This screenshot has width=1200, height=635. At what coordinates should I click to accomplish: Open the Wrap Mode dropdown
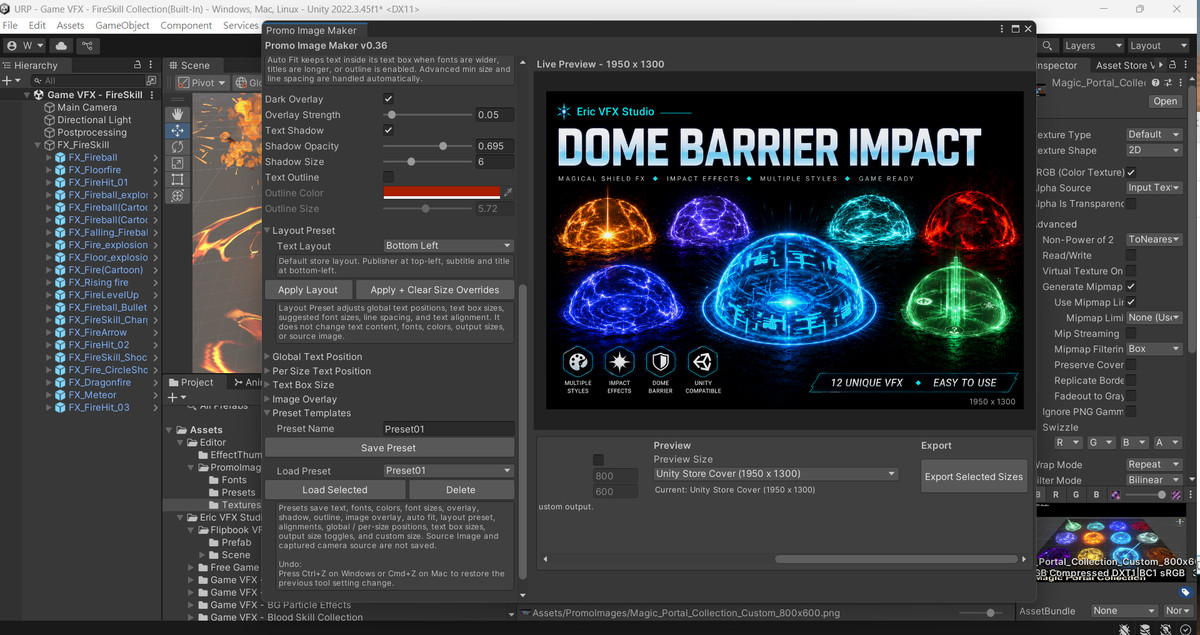(1154, 464)
